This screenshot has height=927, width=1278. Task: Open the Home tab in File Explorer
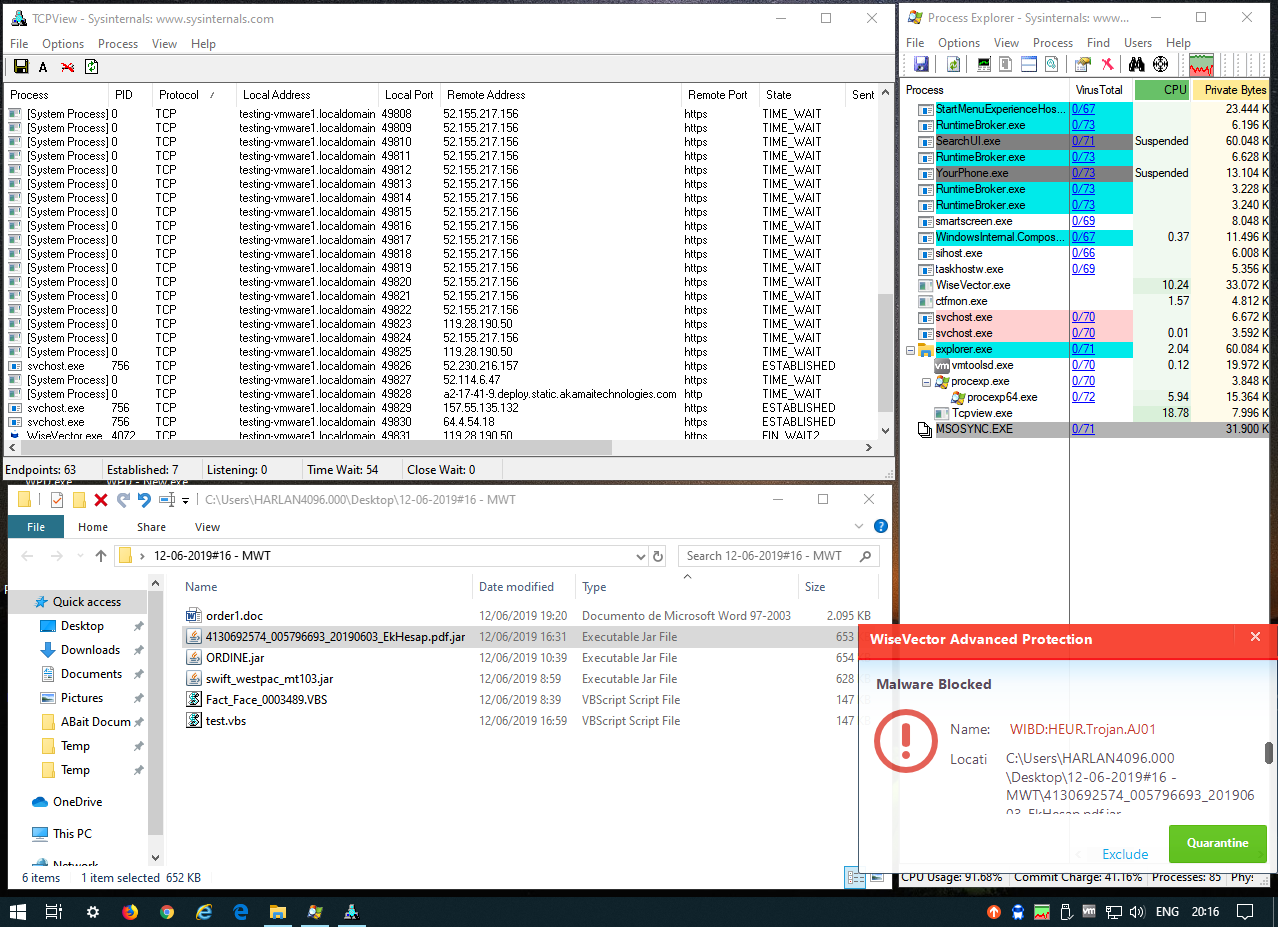93,527
